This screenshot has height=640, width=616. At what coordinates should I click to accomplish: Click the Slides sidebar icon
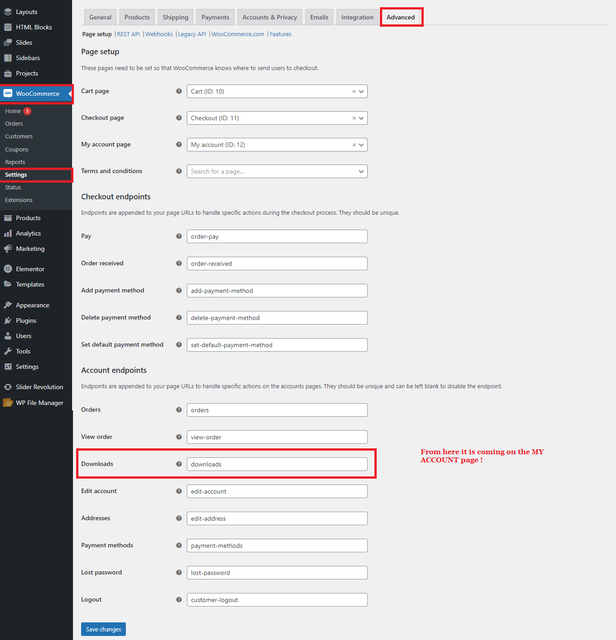pos(8,42)
